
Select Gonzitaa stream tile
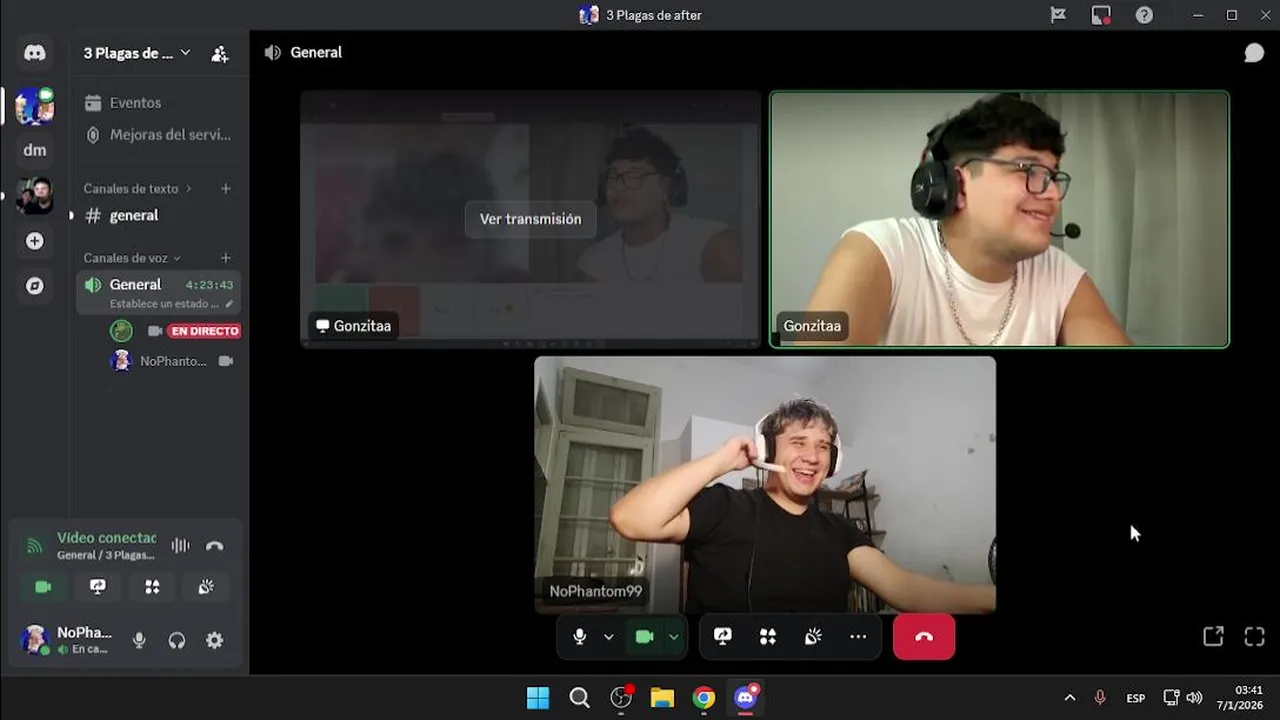(x=530, y=219)
